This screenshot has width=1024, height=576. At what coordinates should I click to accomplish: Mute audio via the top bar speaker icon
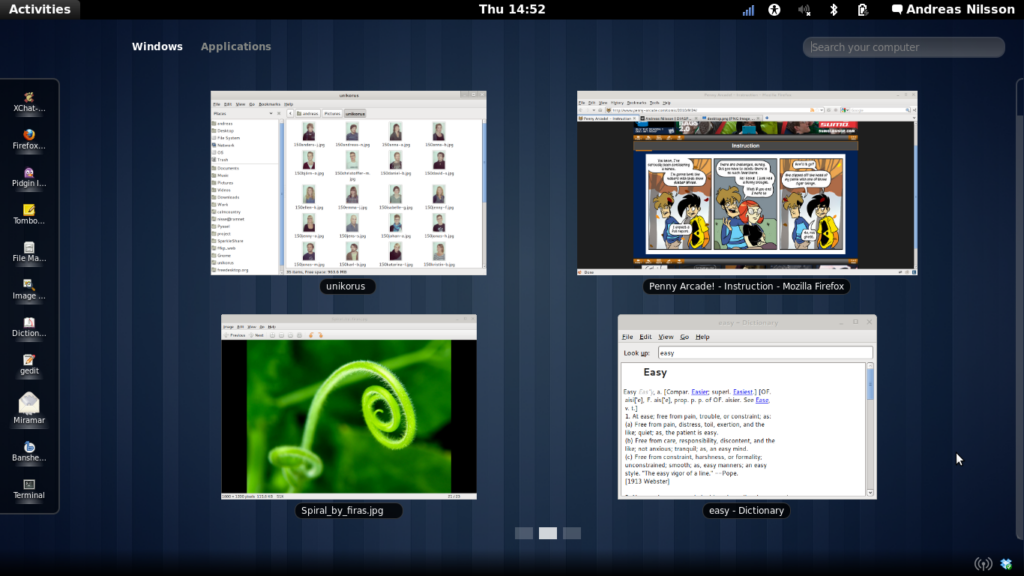click(x=803, y=9)
